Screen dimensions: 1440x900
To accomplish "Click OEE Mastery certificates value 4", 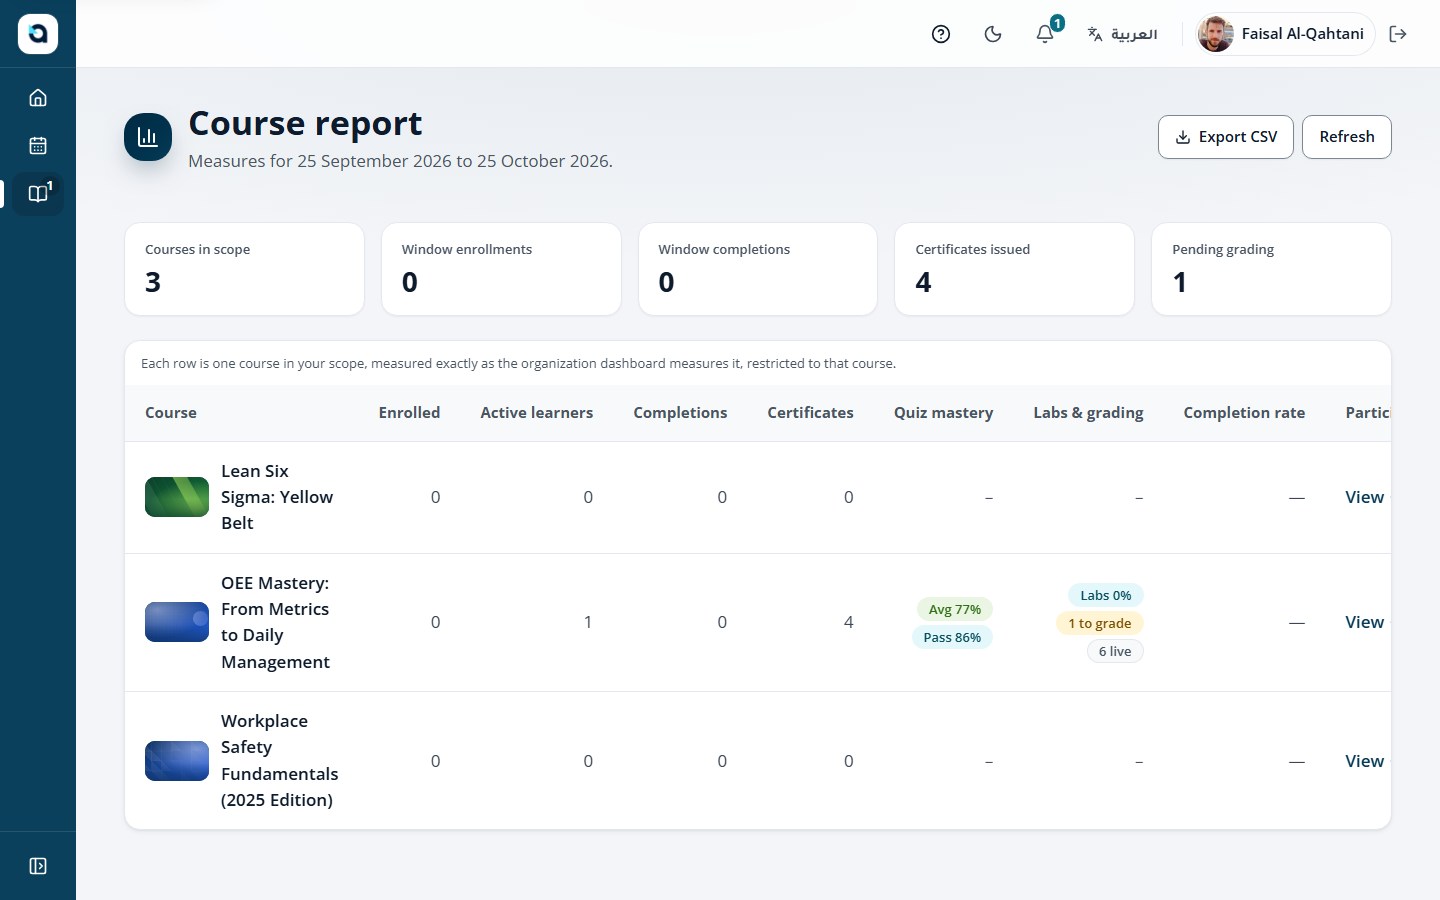I will click(848, 622).
